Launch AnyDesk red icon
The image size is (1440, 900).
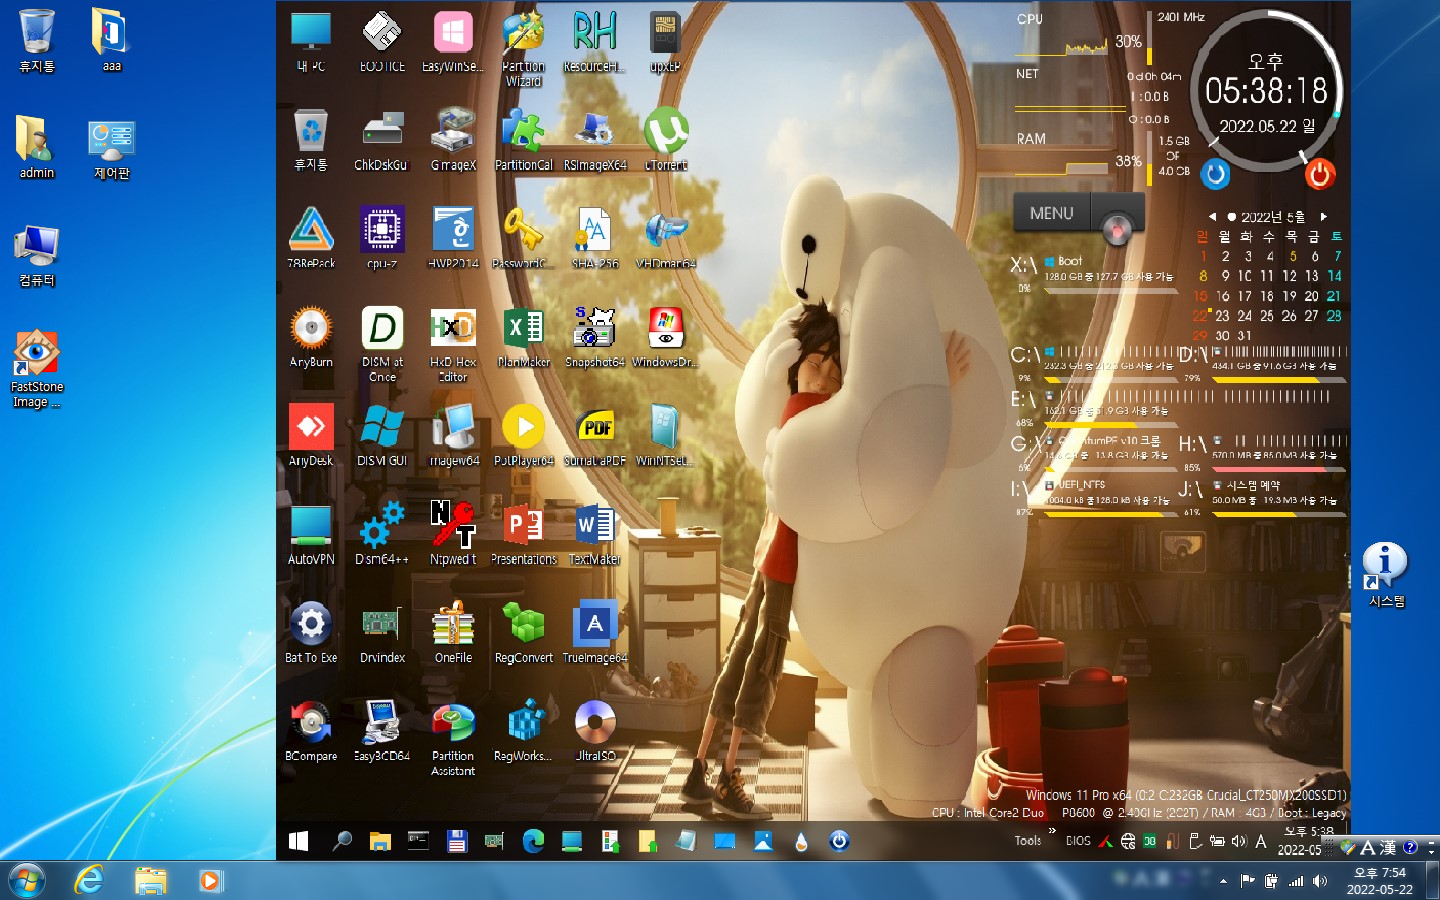(x=311, y=436)
